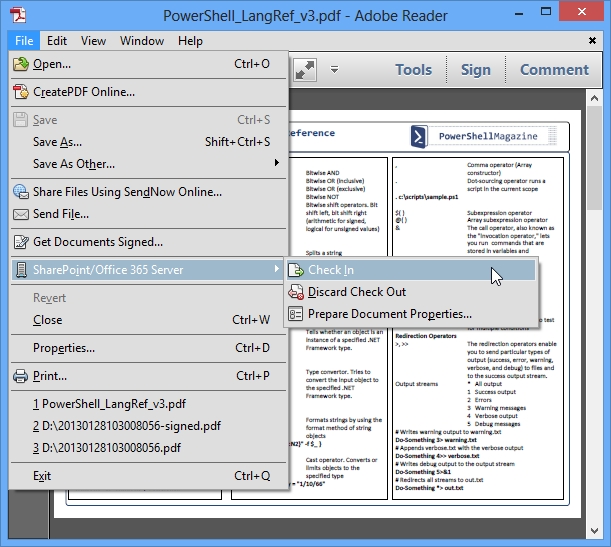Minimize the Adobe Reader window
Image resolution: width=611 pixels, height=547 pixels.
tap(519, 13)
